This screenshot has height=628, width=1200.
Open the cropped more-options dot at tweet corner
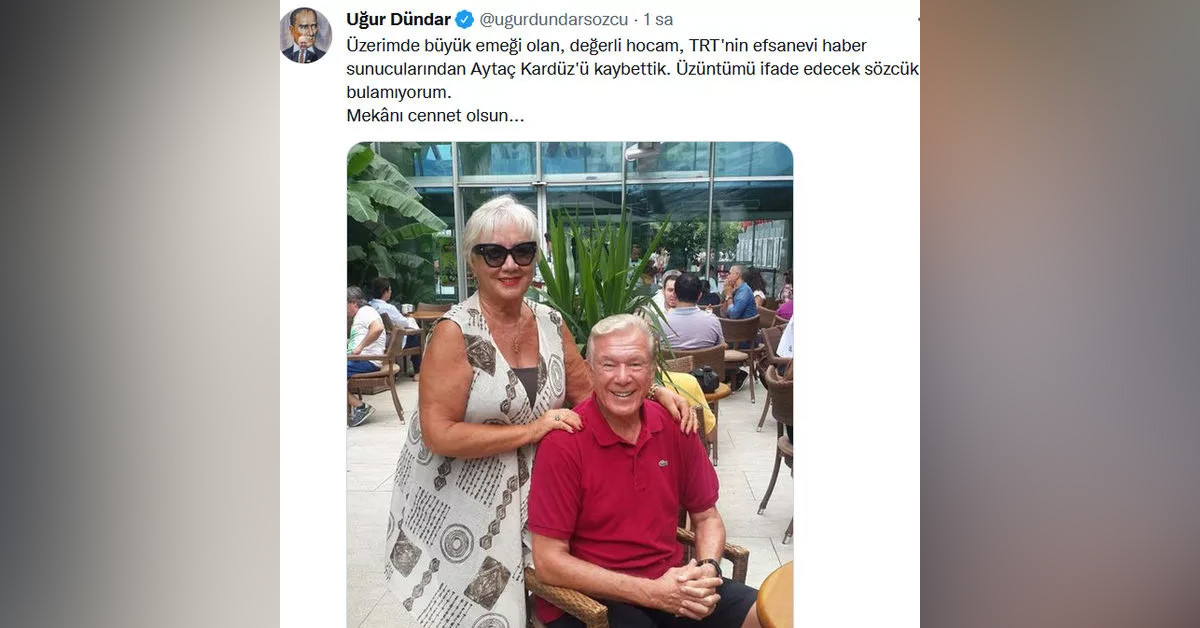pyautogui.click(x=917, y=19)
